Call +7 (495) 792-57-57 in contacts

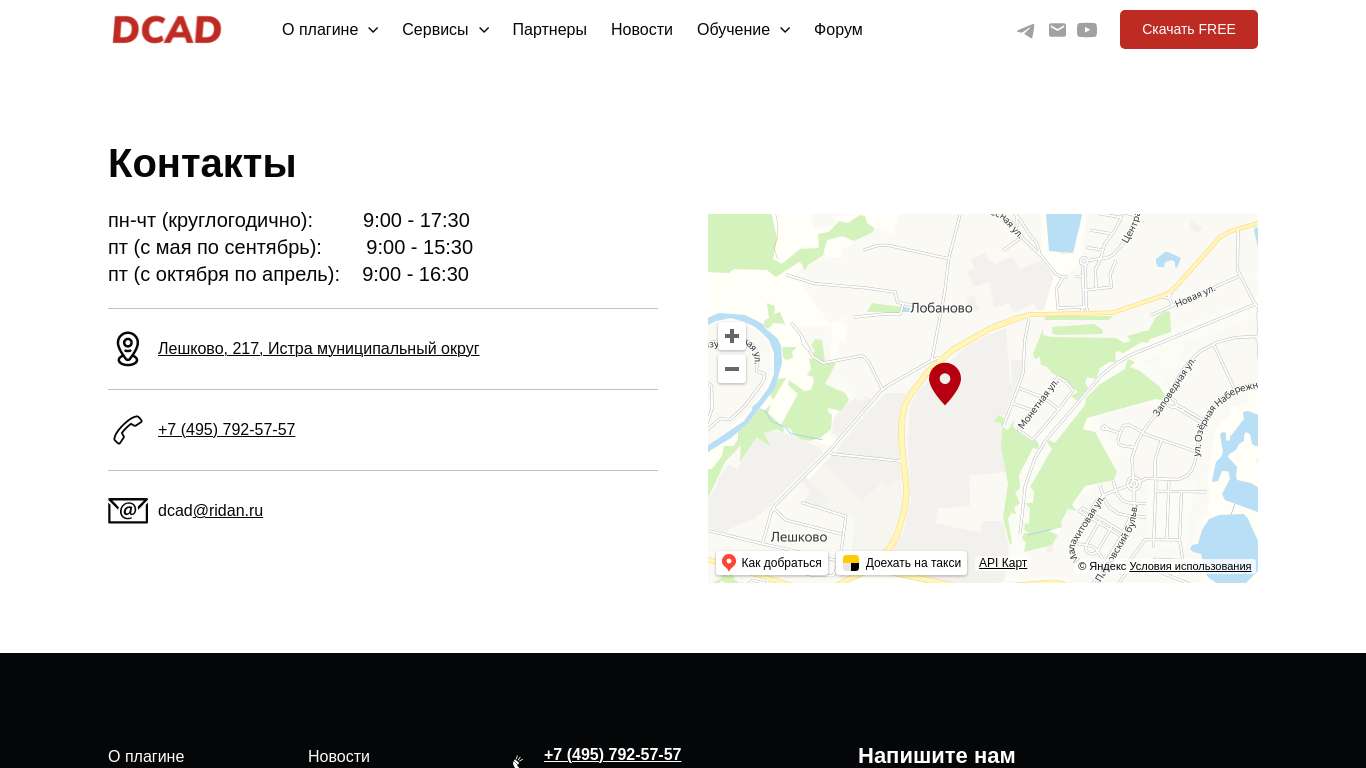pyautogui.click(x=227, y=430)
